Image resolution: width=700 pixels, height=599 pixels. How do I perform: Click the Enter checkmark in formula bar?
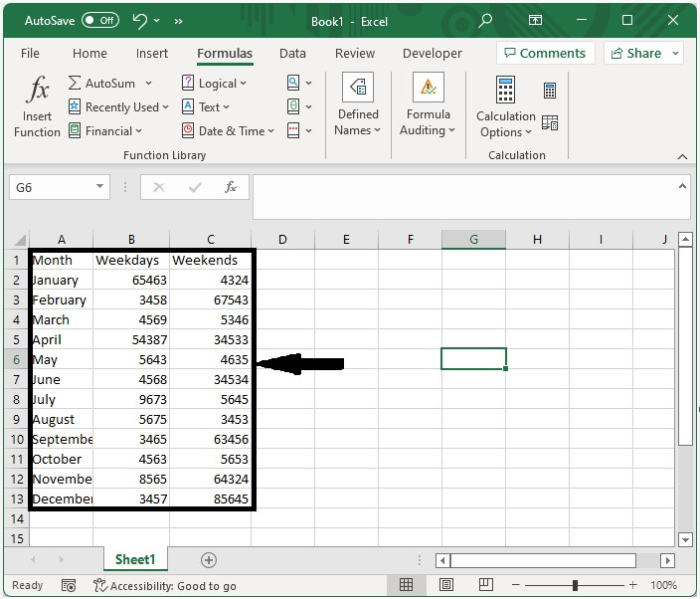[x=195, y=187]
